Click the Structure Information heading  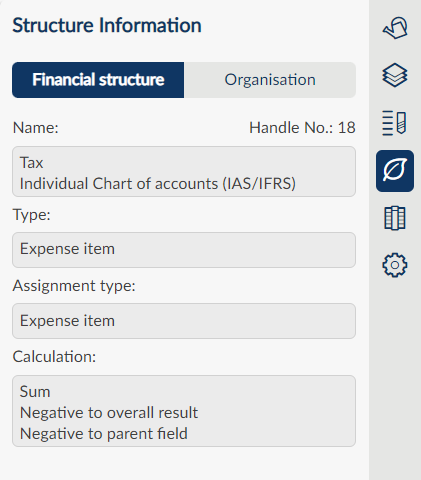tap(107, 25)
